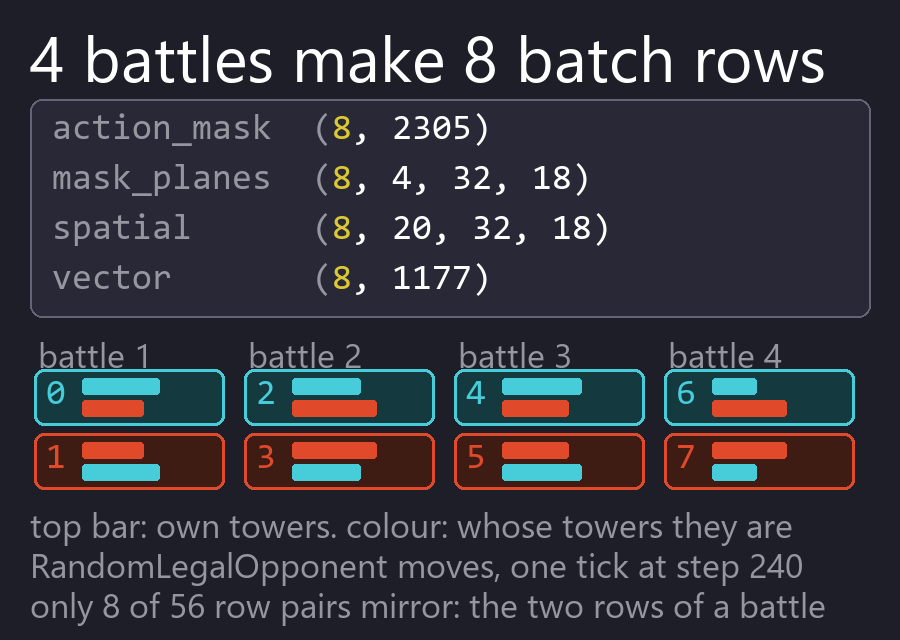Select the spatial label
Screen dimensions: 900x640
coord(121,228)
